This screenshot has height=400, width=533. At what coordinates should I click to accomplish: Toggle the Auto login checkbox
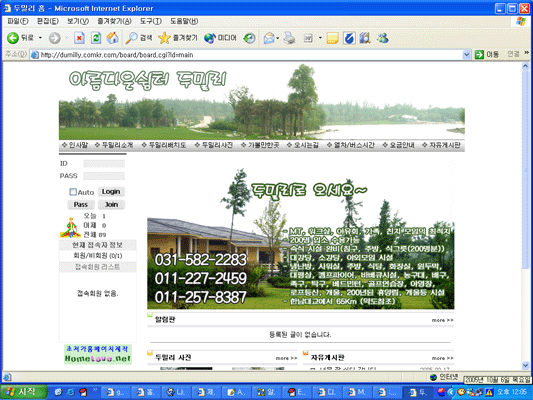pos(73,192)
